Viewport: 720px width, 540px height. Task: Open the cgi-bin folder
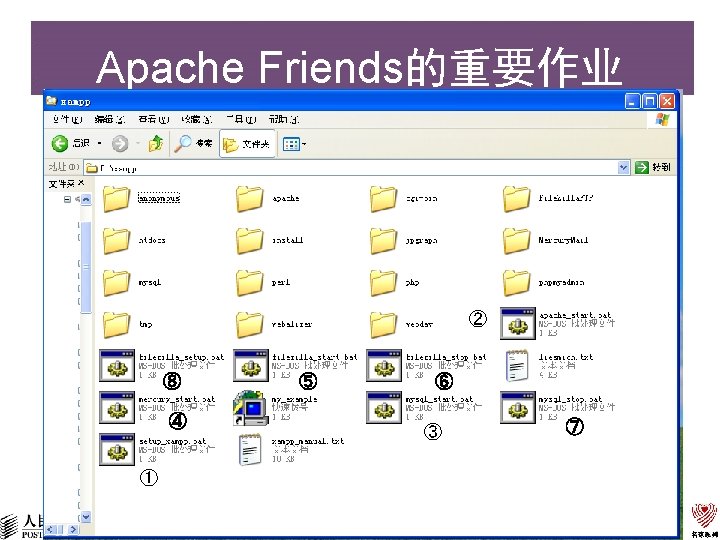point(383,198)
